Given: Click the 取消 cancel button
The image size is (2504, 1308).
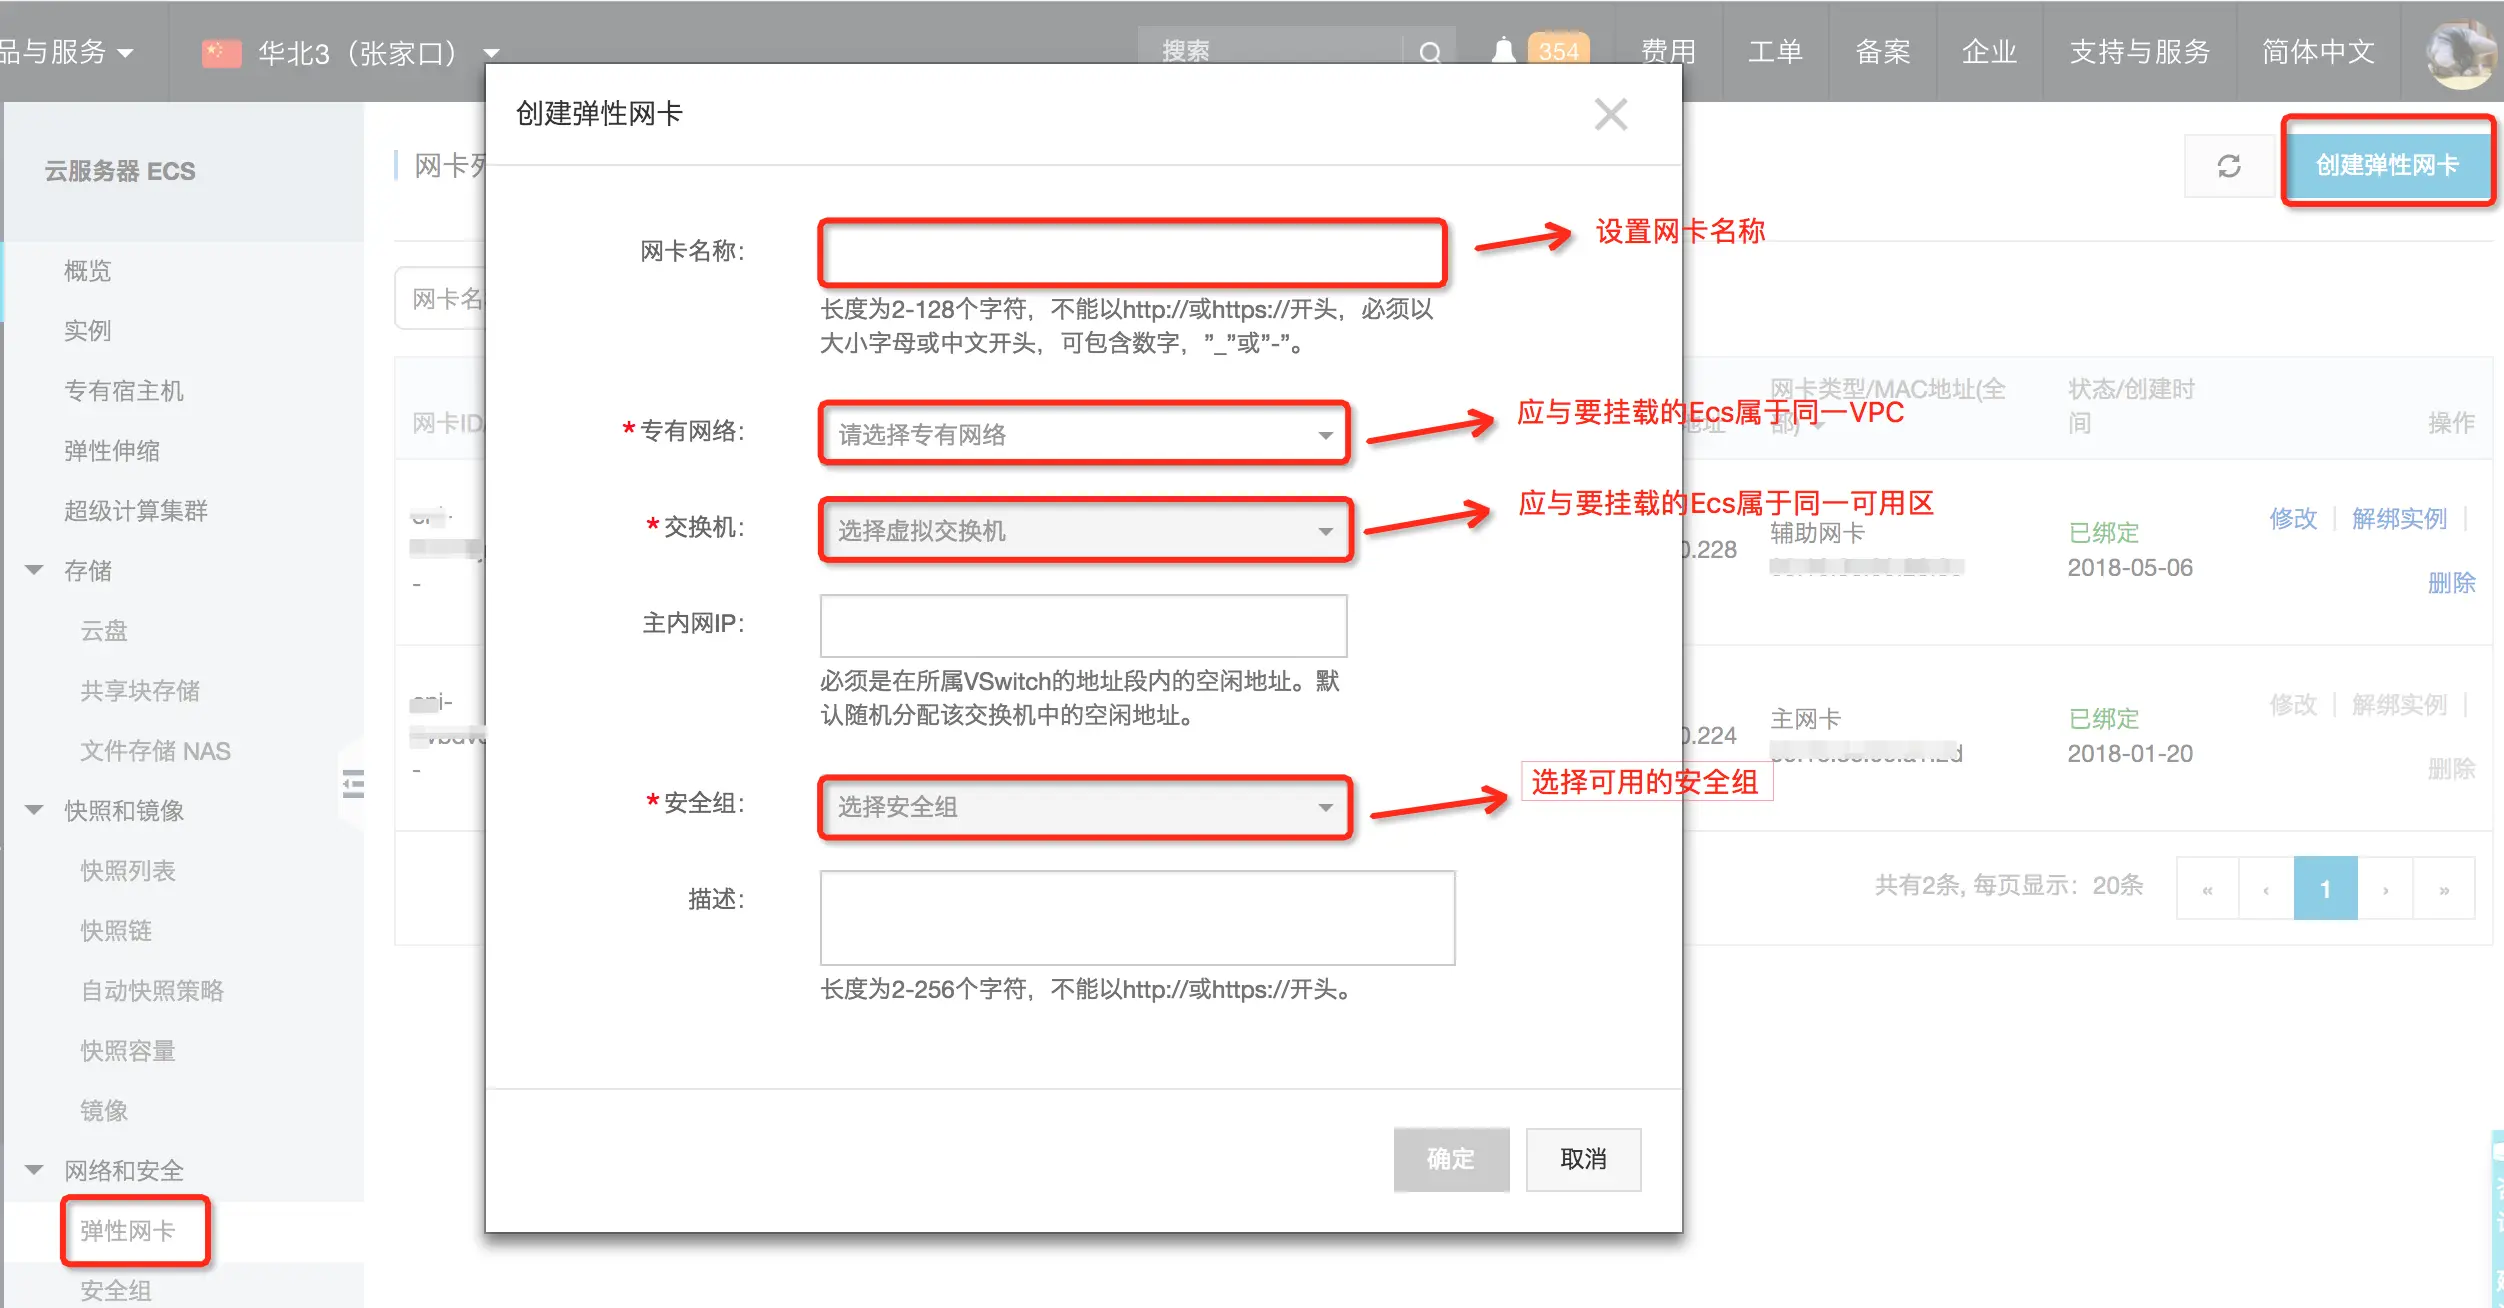Looking at the screenshot, I should pos(1583,1159).
